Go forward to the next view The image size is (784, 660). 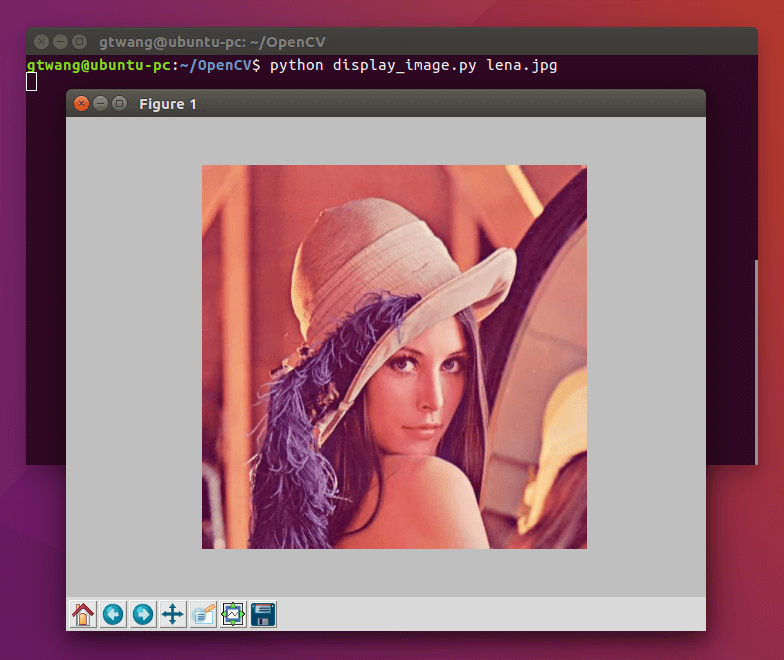(143, 614)
